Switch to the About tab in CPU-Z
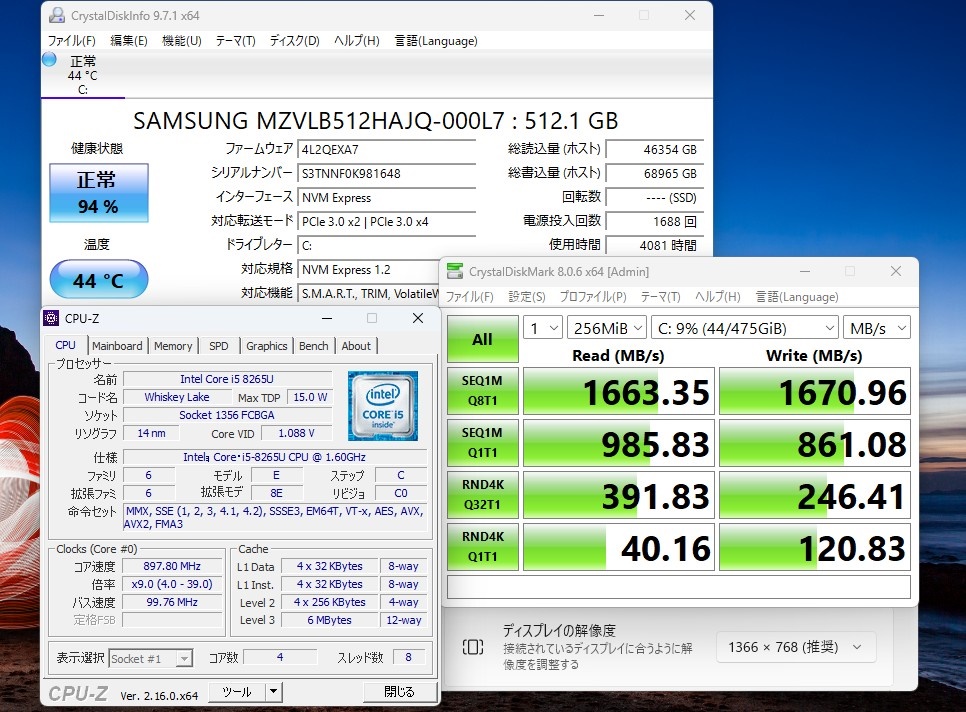 point(356,346)
